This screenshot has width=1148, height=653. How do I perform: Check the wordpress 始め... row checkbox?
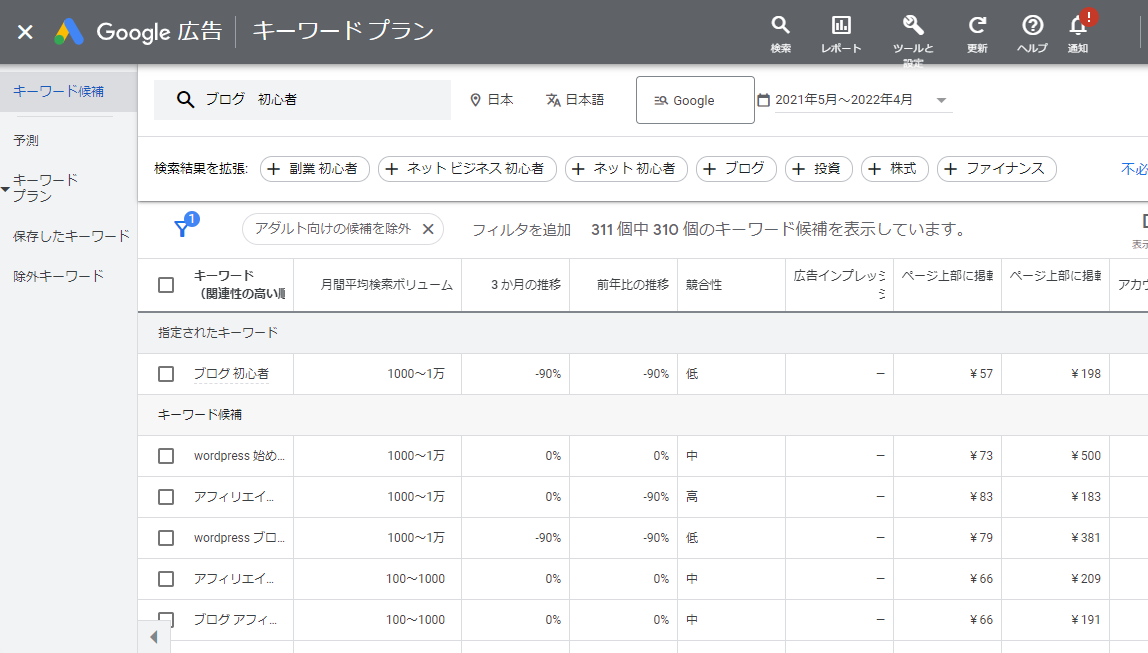(166, 456)
